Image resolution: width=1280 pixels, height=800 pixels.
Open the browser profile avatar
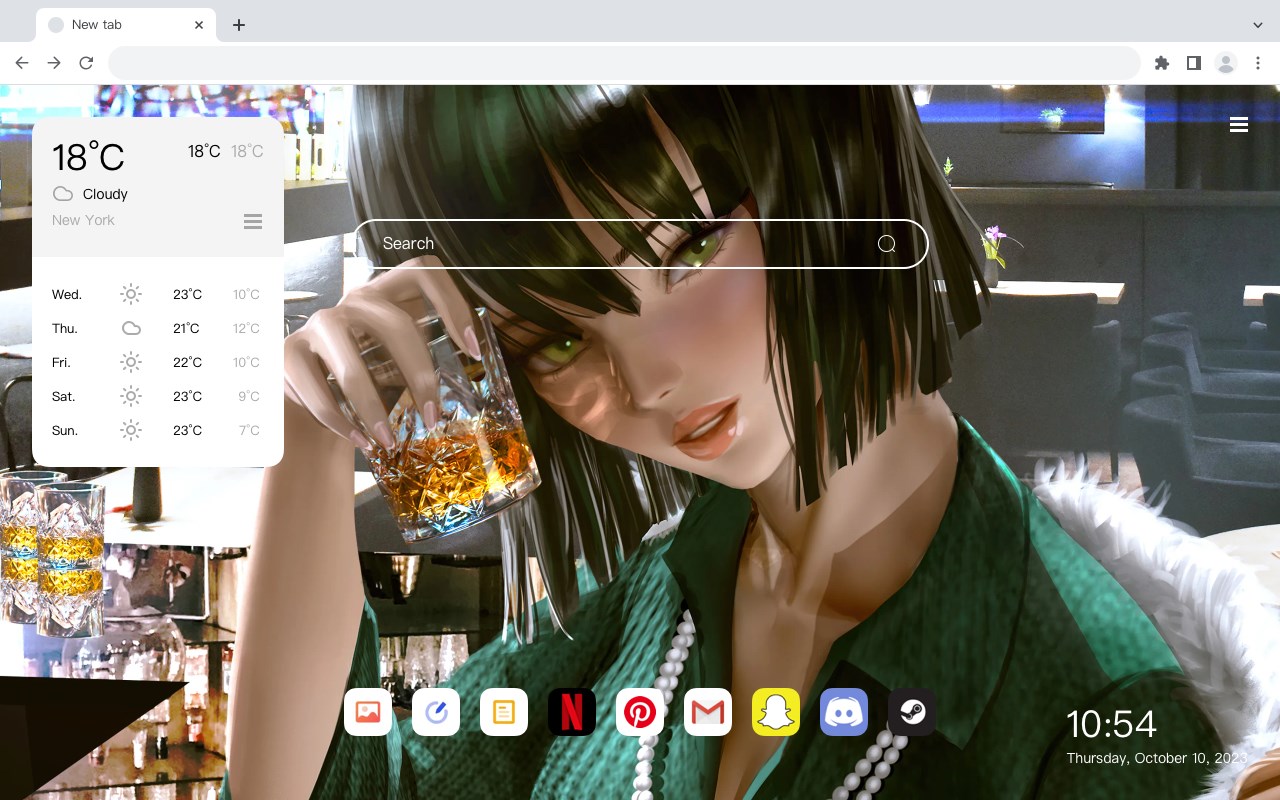(x=1226, y=63)
